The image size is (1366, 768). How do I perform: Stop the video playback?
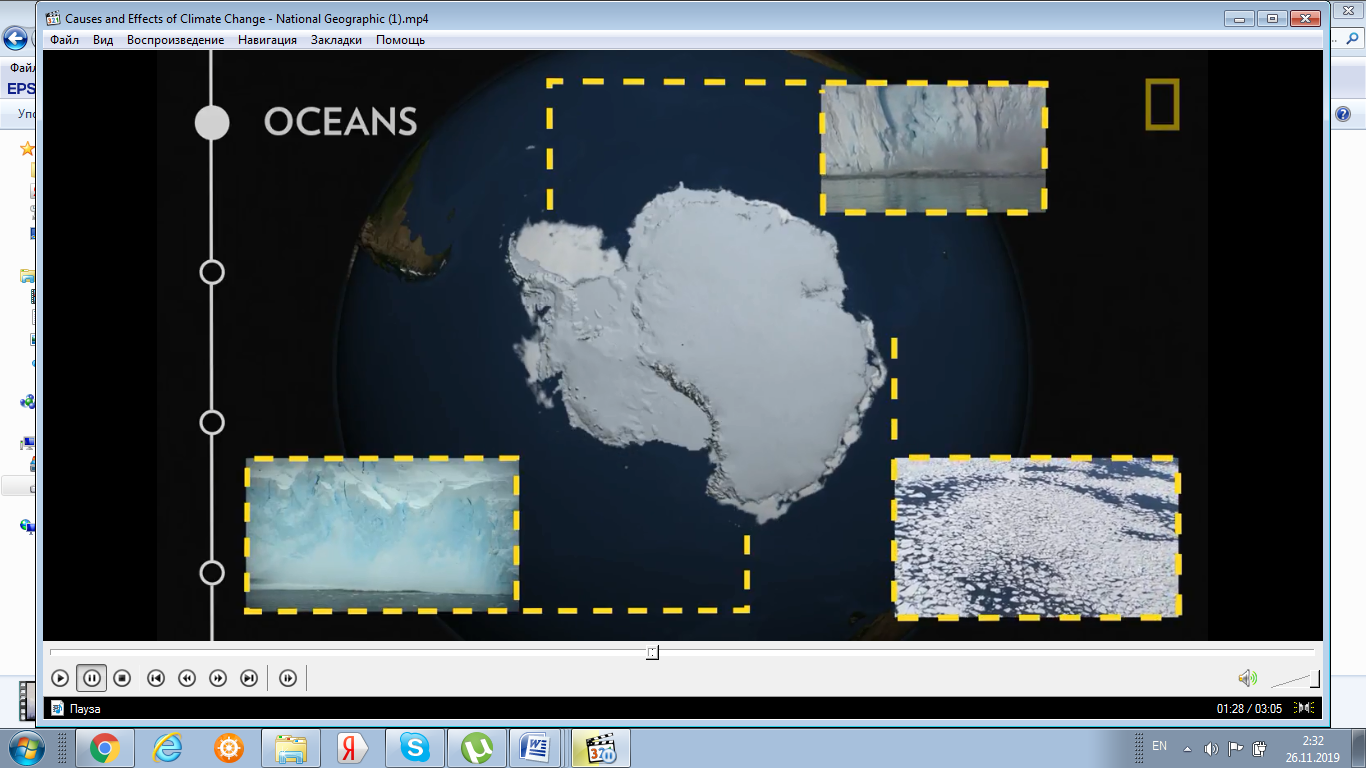tap(122, 678)
